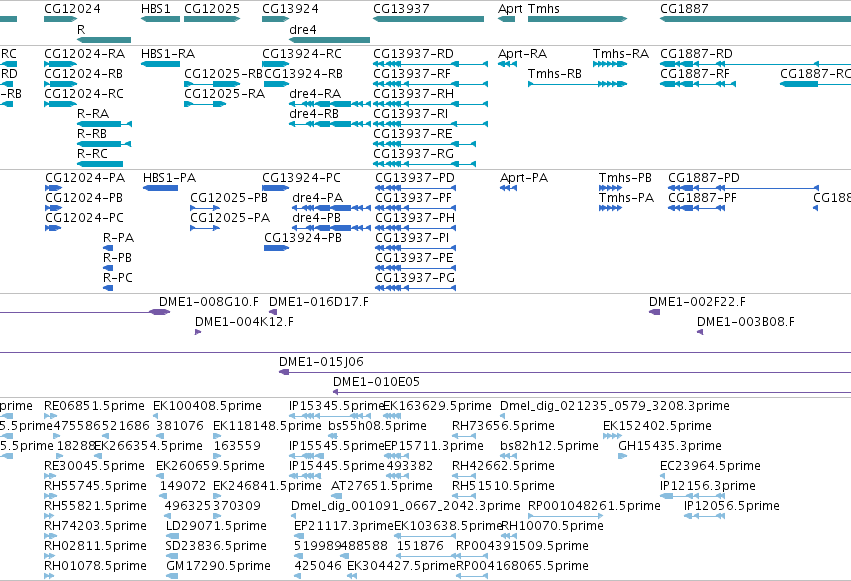
Task: Click transcript R-RC
Action: click(92, 155)
